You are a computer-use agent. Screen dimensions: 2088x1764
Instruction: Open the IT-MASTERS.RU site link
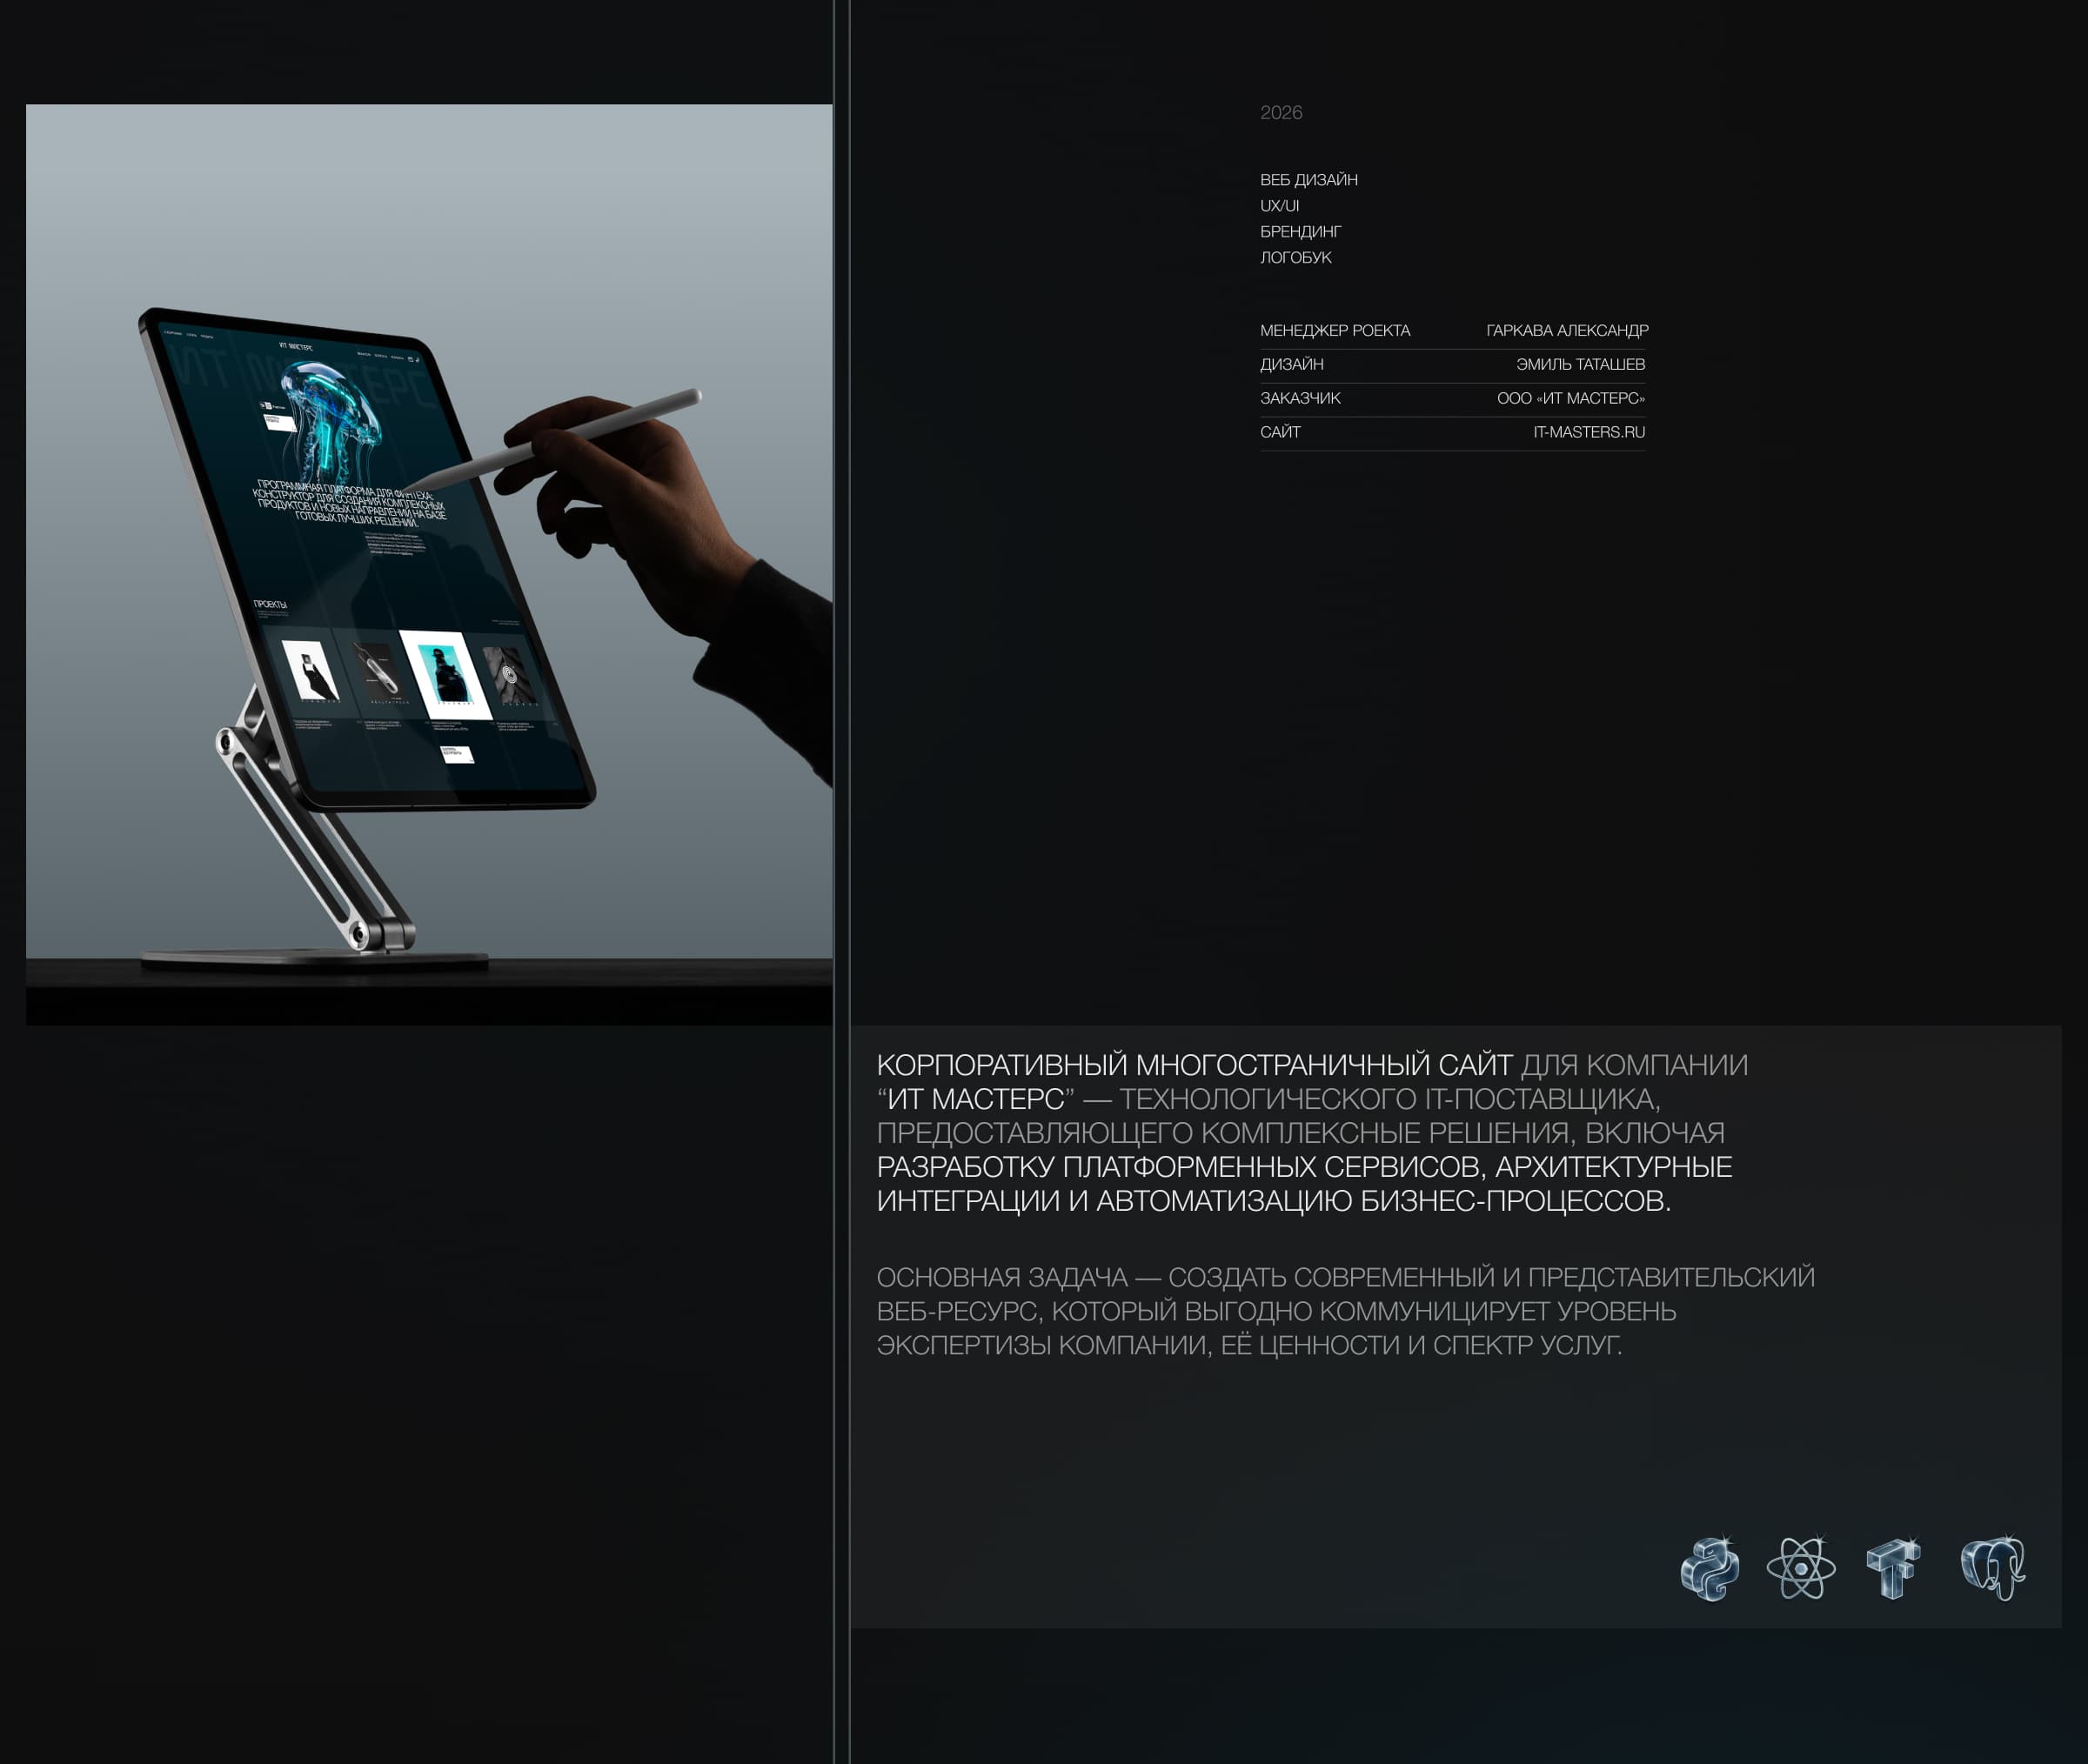[x=1588, y=432]
